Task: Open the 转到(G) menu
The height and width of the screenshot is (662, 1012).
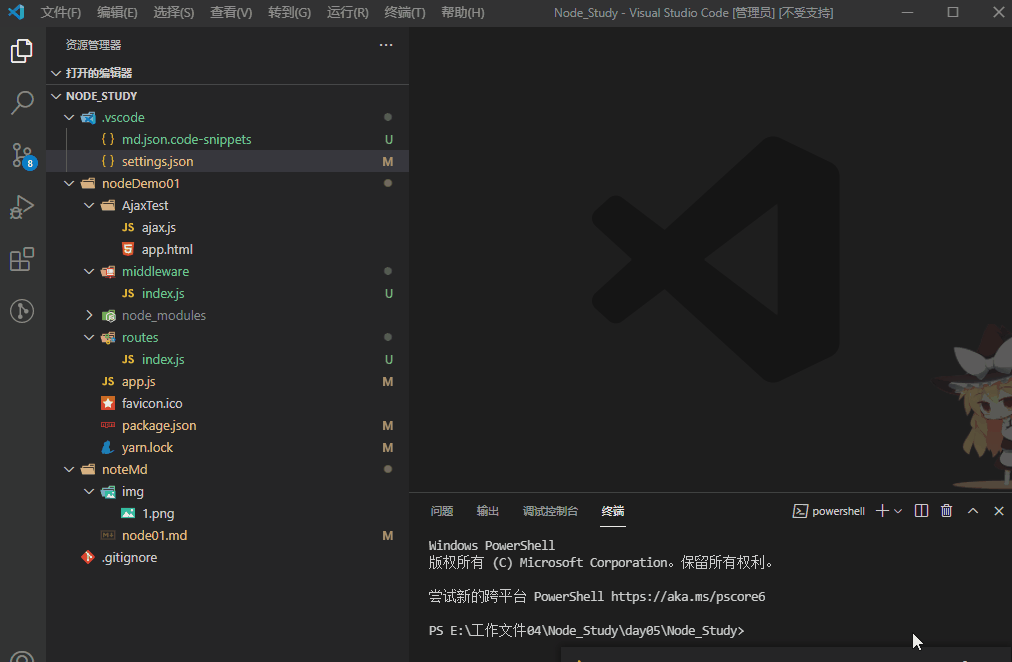Action: pyautogui.click(x=289, y=12)
